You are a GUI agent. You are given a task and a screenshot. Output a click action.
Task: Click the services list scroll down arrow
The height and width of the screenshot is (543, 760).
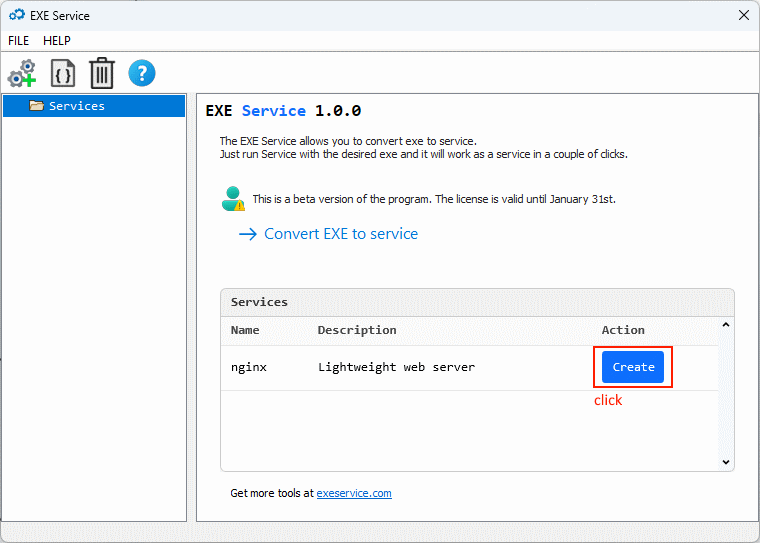726,462
